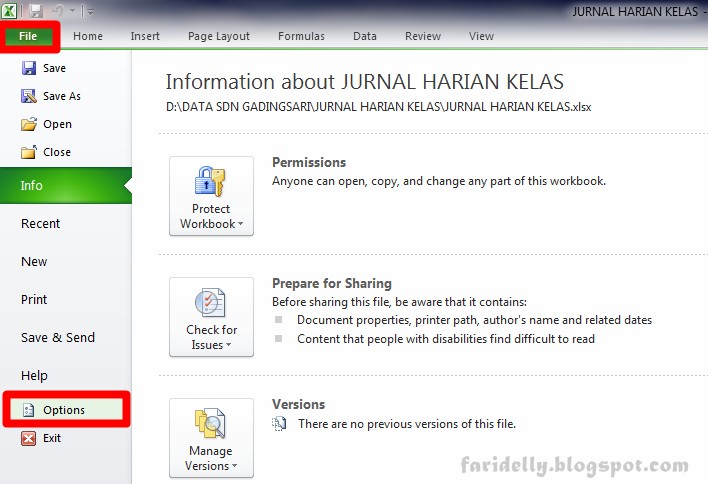Viewport: 708px width, 484px height.
Task: Click 'Document properties, printer path' item
Action: pyautogui.click(x=475, y=320)
